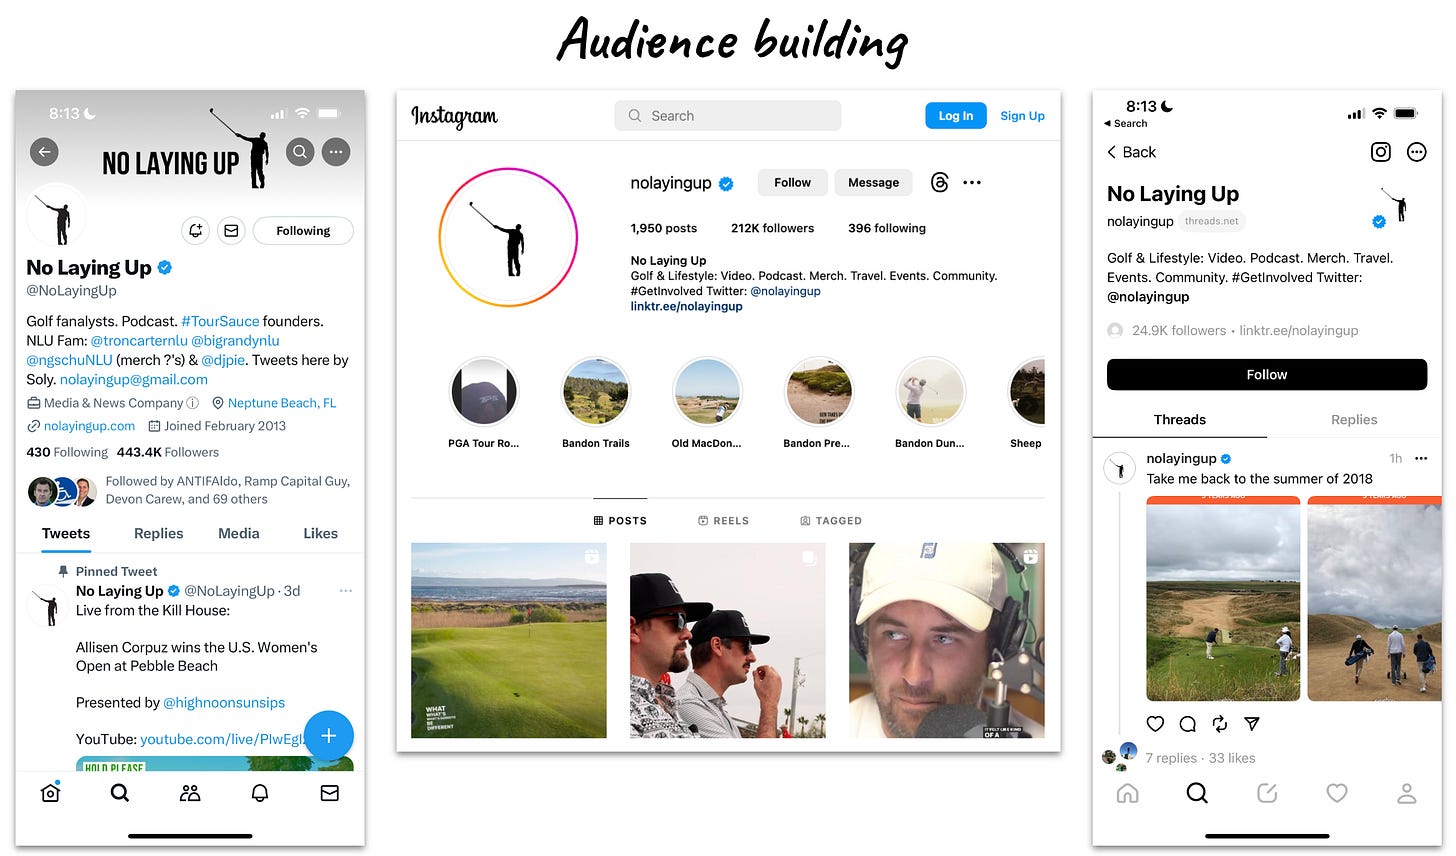This screenshot has width=1456, height=856.
Task: Open the Tweets tab
Action: [66, 534]
